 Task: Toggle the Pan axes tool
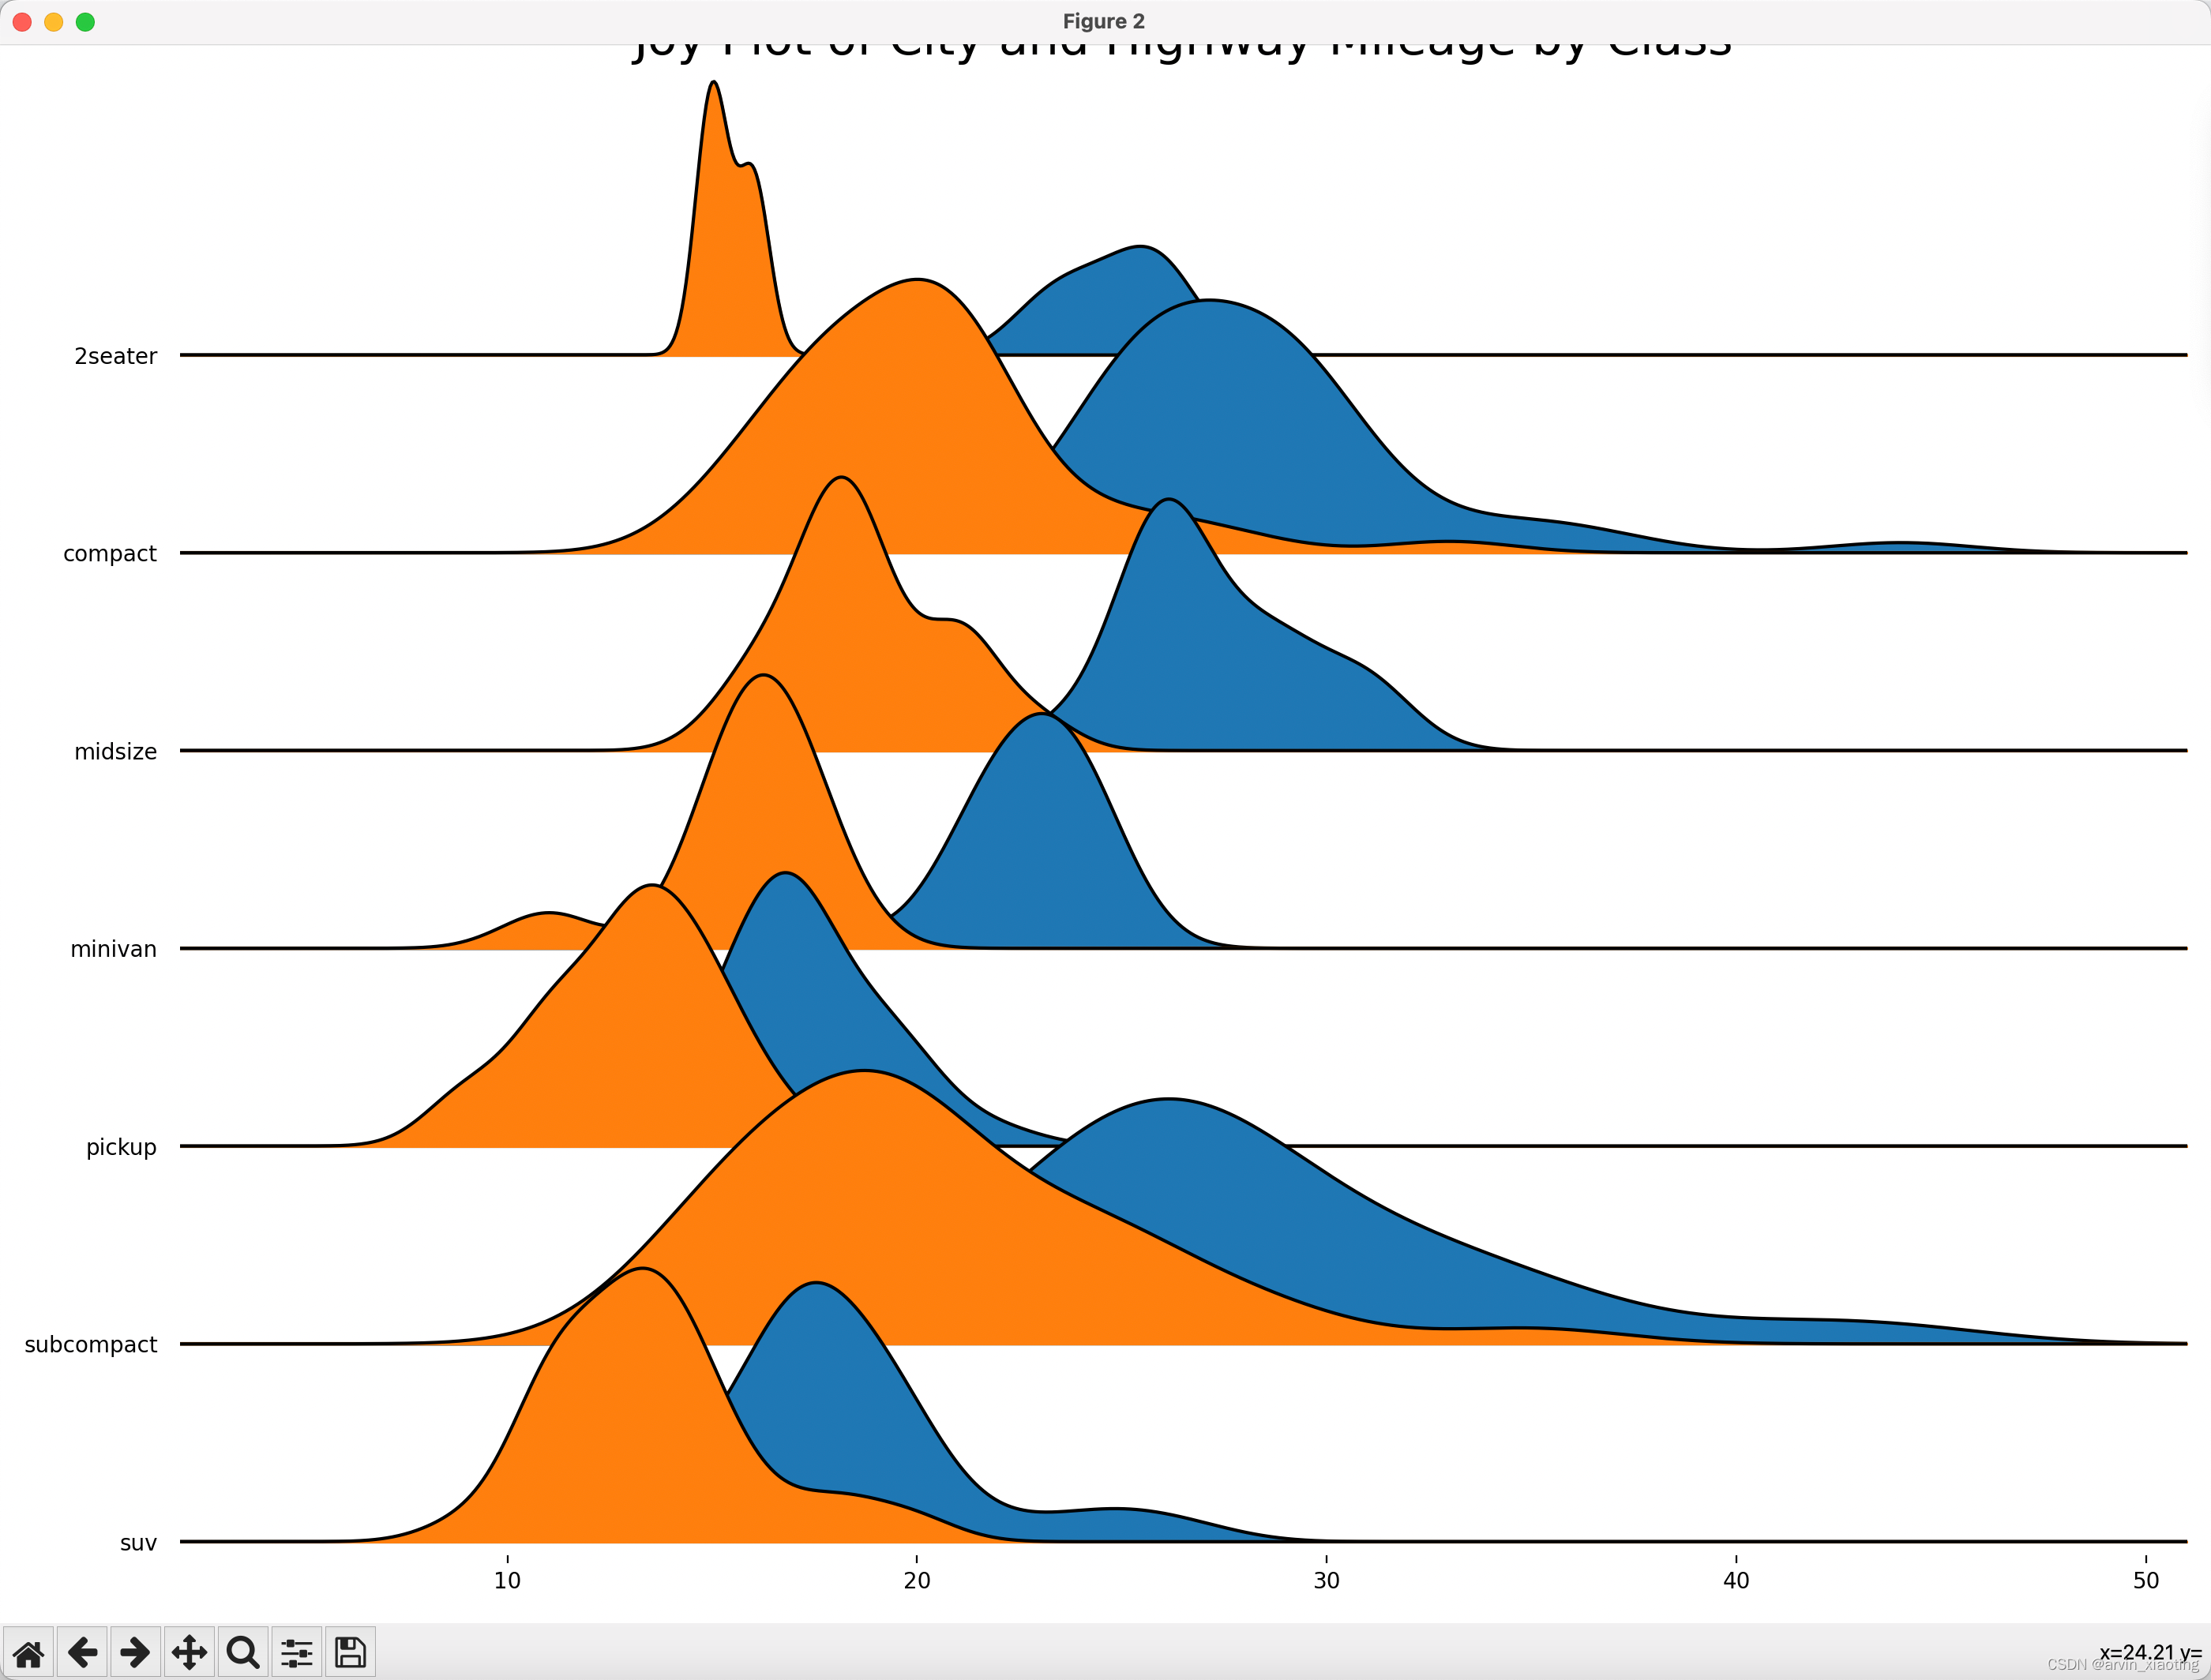189,1652
